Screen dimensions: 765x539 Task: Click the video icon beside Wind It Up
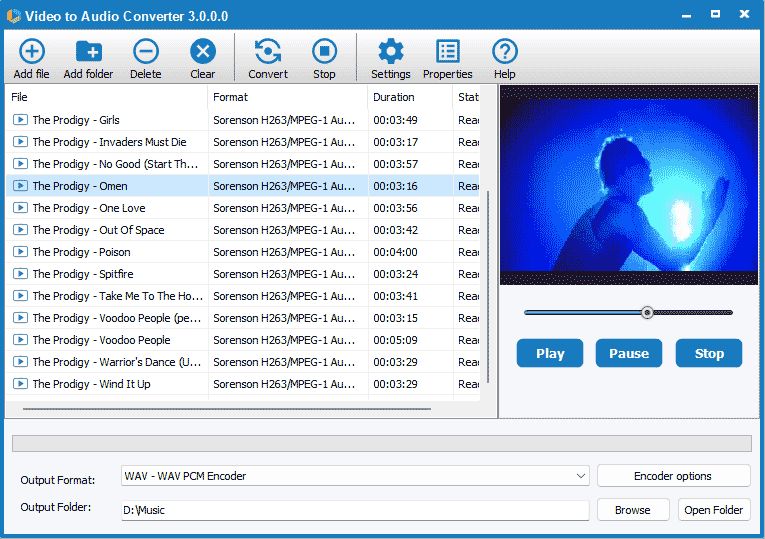(20, 383)
